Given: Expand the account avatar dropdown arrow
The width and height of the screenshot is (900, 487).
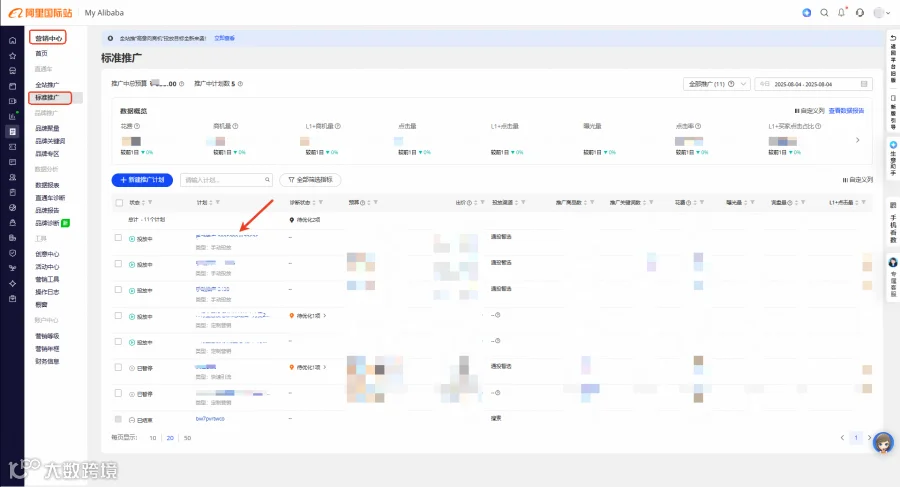Looking at the screenshot, I should click(889, 13).
